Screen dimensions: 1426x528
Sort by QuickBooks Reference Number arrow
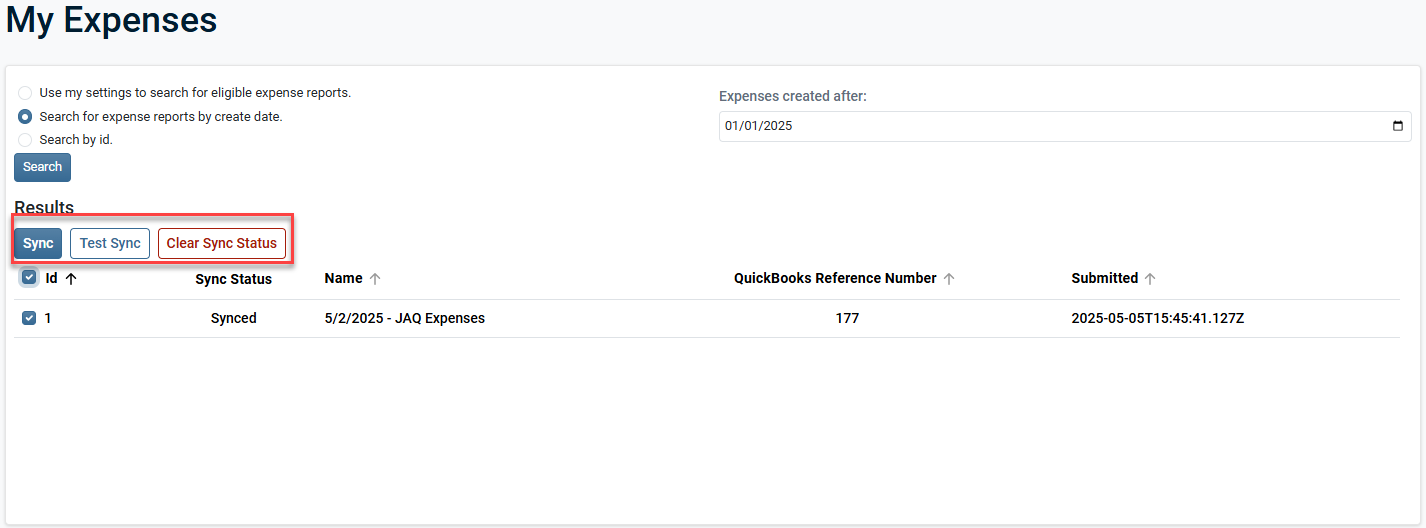[x=949, y=279]
